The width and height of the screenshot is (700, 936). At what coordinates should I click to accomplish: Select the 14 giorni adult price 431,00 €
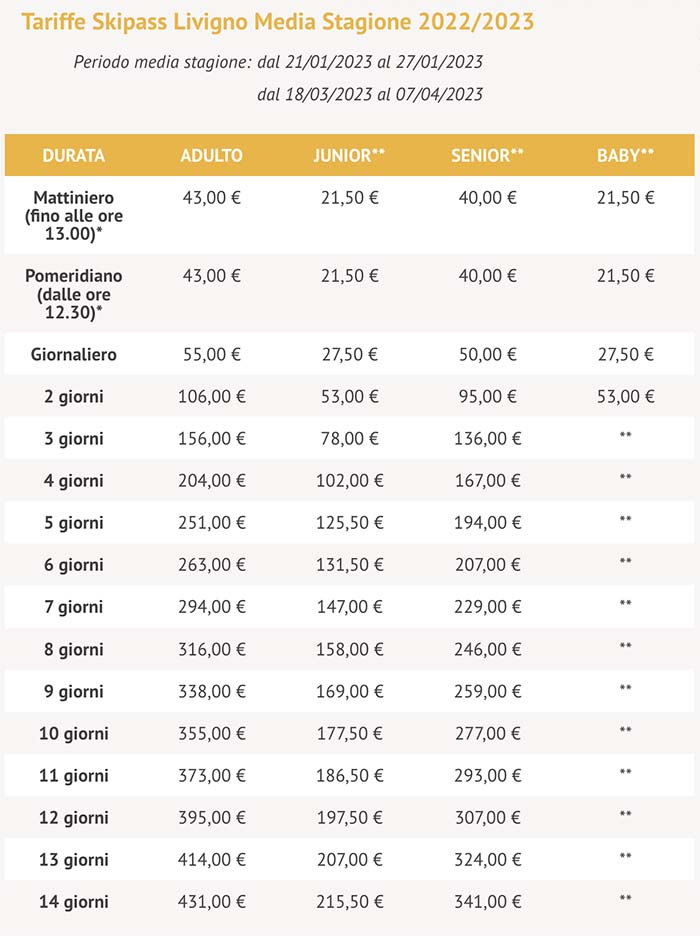(x=211, y=902)
